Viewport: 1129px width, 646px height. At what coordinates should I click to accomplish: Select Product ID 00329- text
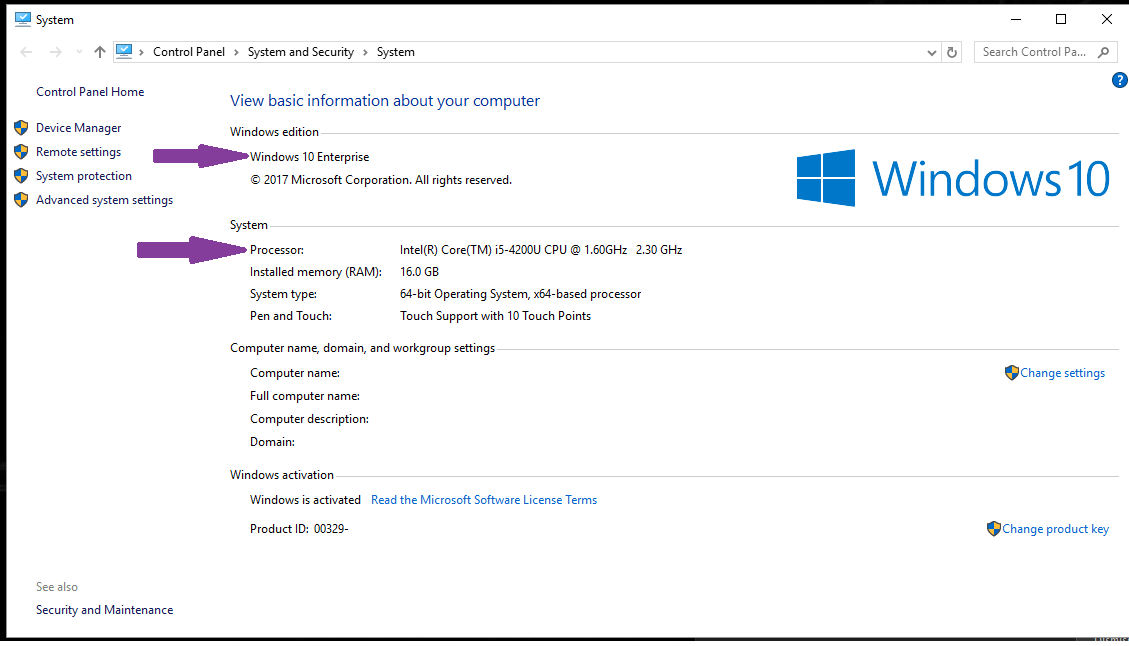pos(299,529)
